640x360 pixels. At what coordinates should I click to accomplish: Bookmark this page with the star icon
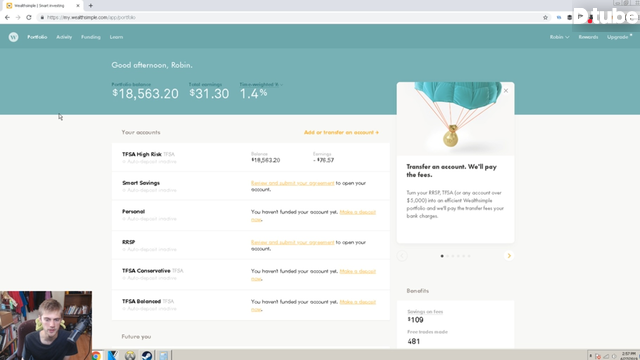[545, 18]
